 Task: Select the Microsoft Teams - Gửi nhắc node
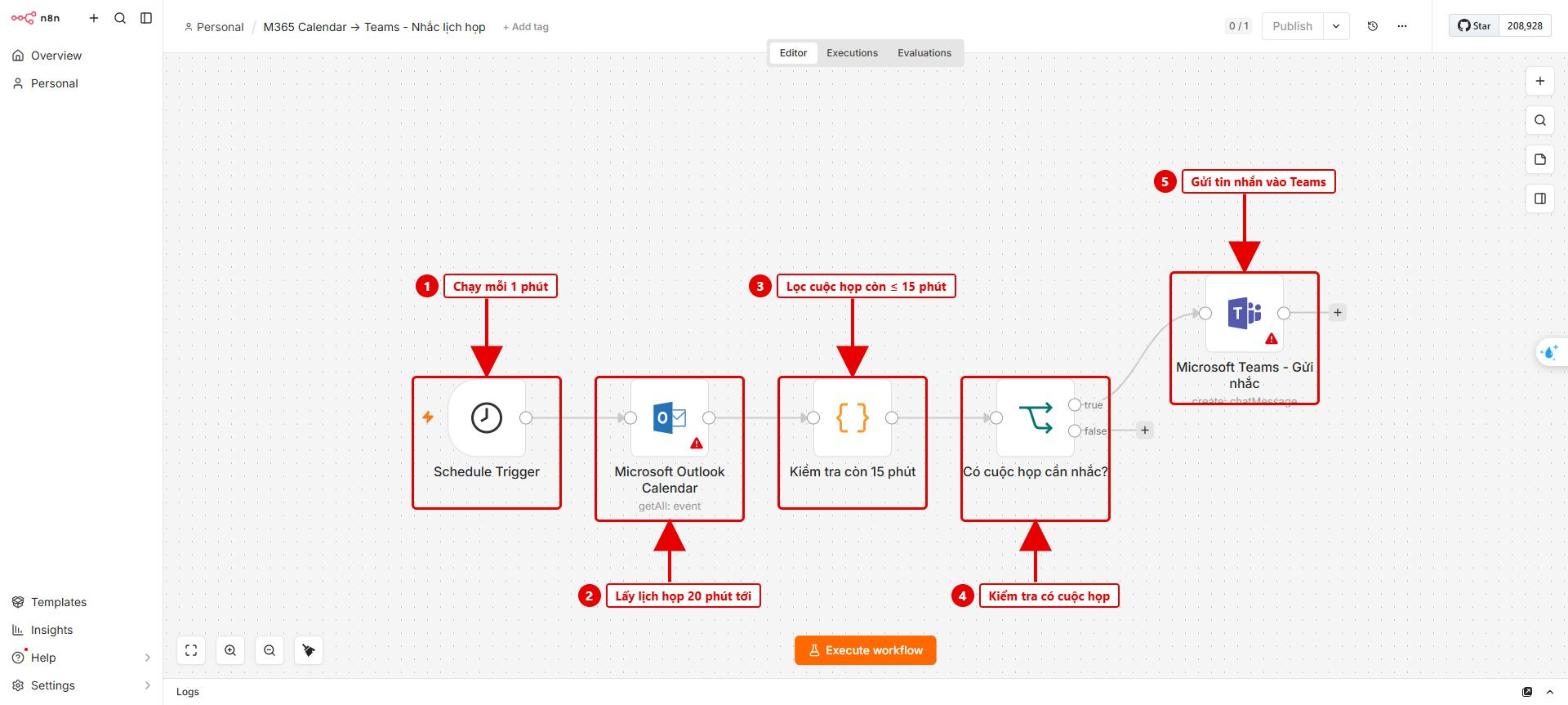tap(1244, 313)
